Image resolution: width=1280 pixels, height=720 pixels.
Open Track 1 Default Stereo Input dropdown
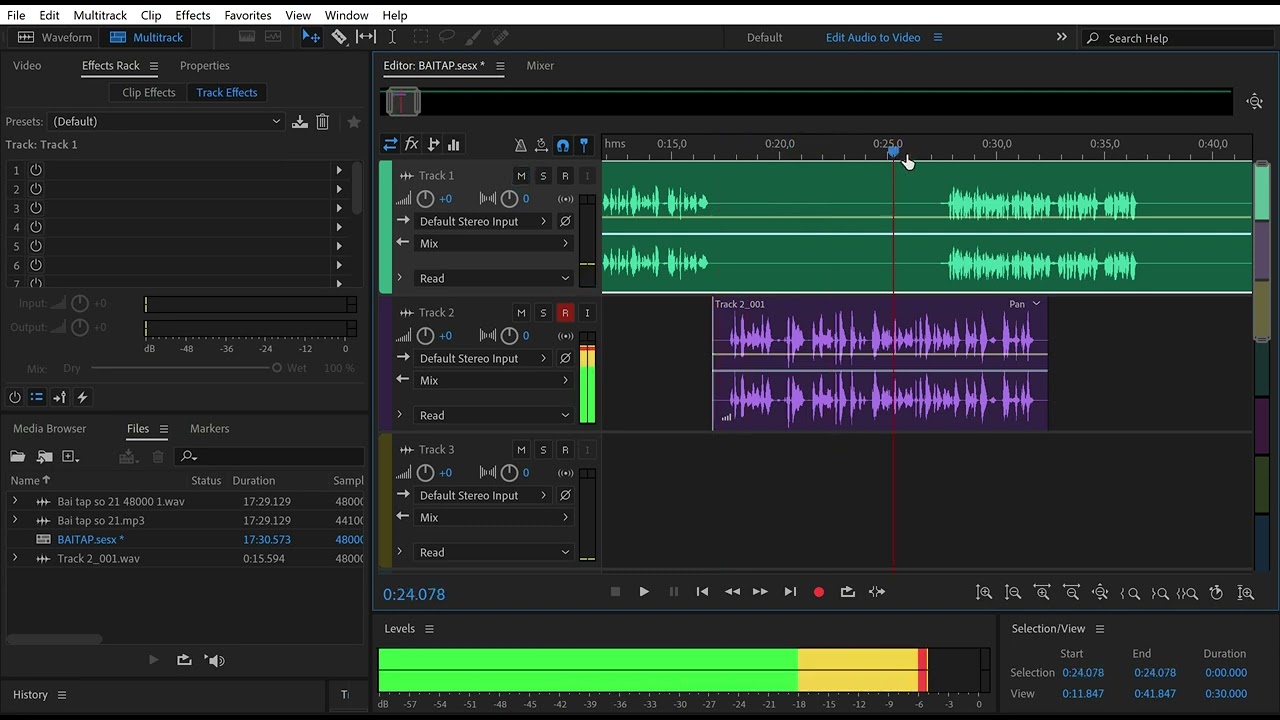click(484, 221)
